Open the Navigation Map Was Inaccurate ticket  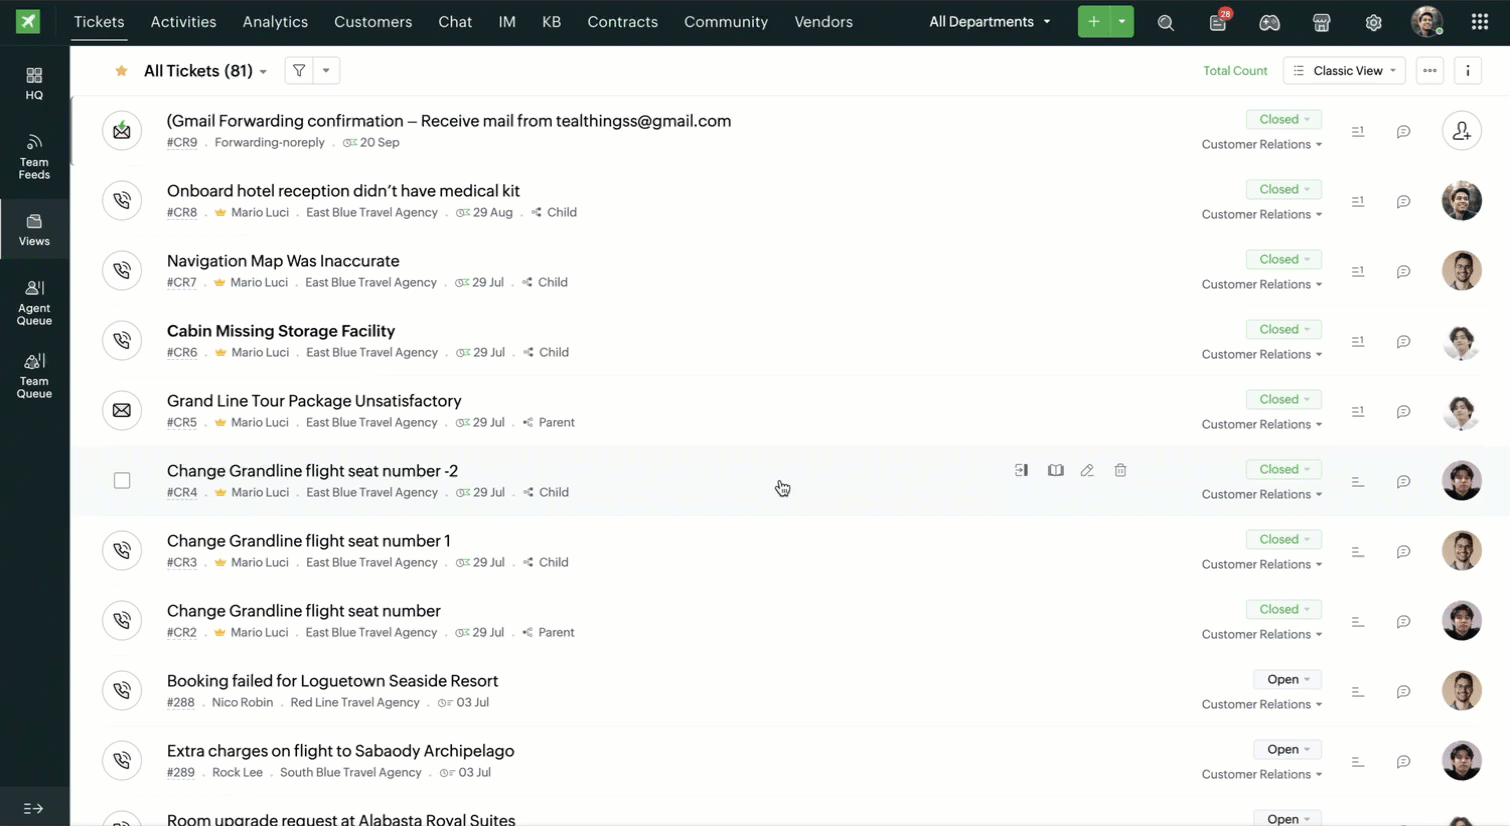point(283,261)
